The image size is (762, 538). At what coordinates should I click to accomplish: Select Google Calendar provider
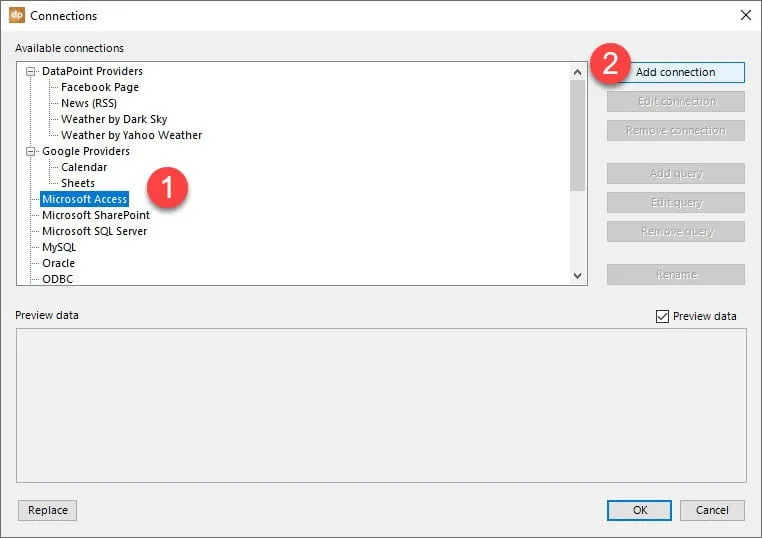pos(84,168)
